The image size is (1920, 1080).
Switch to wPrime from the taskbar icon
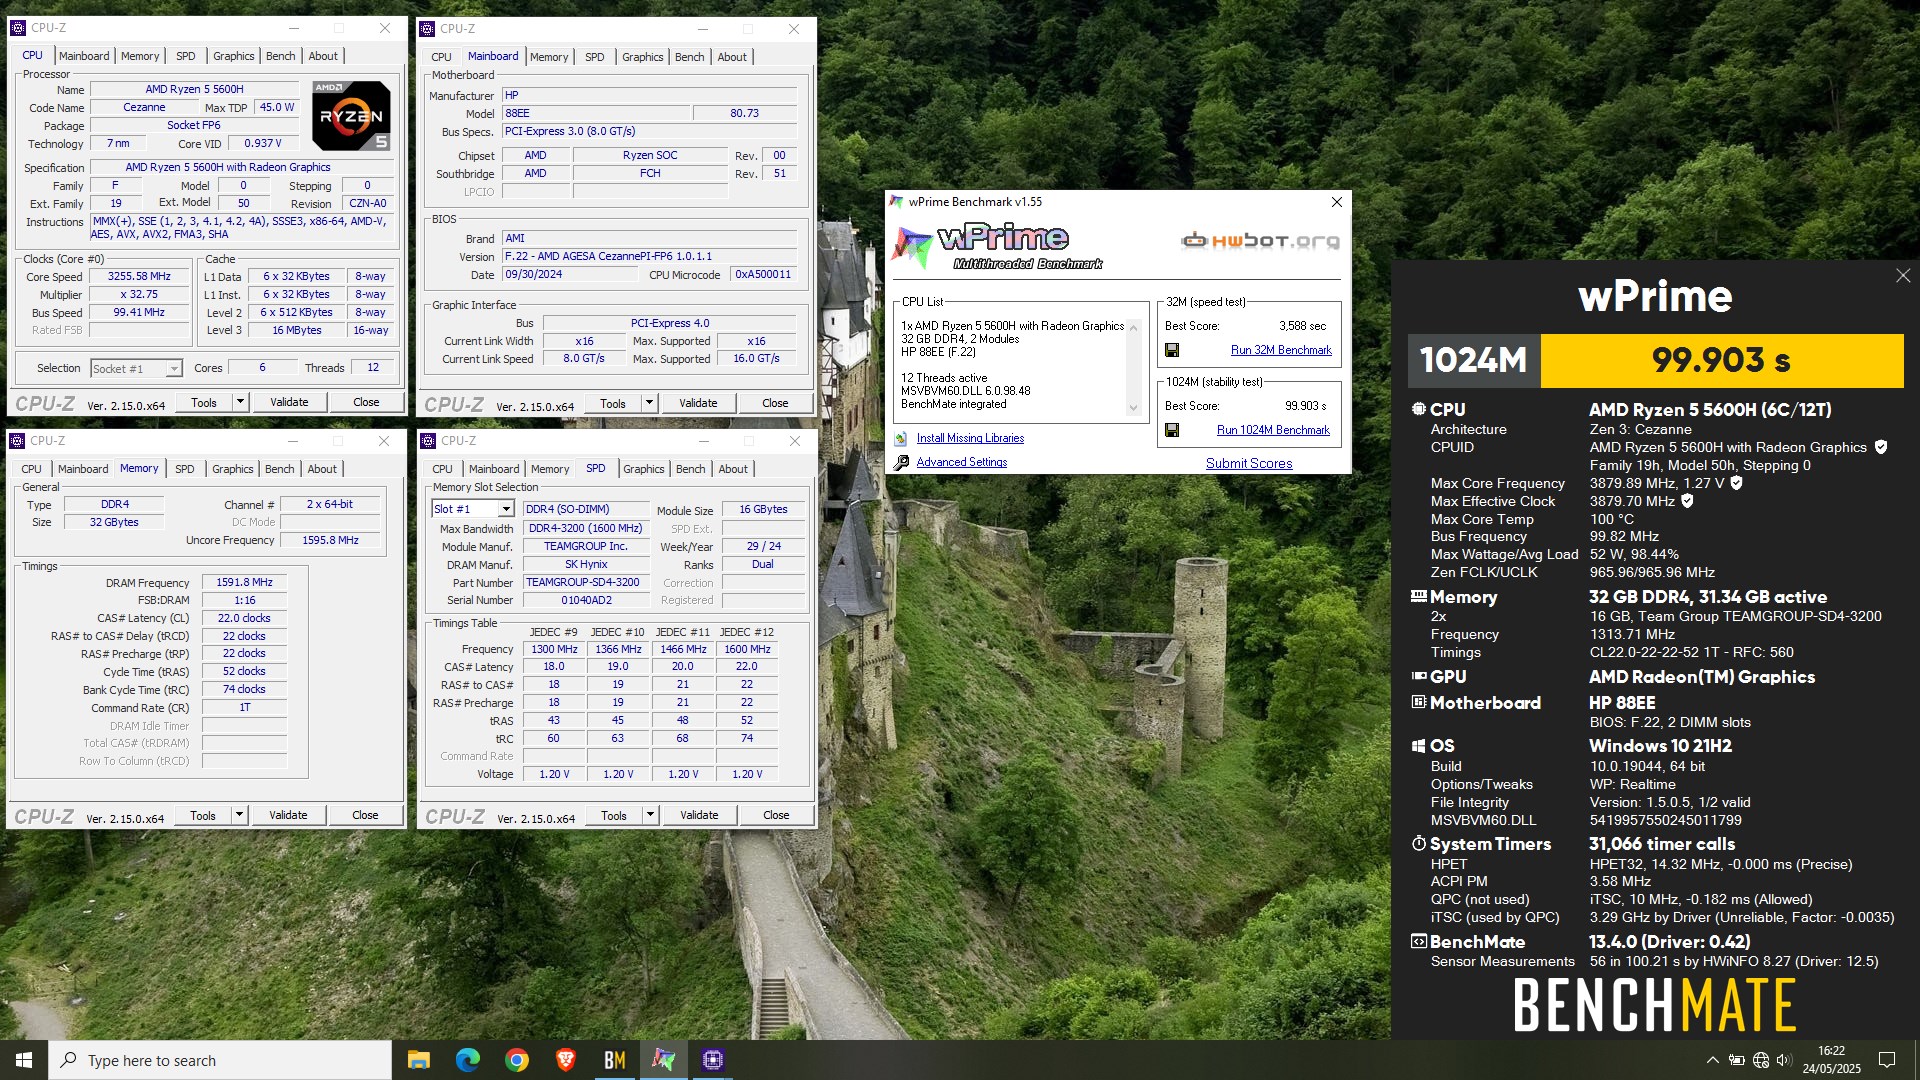(664, 1060)
